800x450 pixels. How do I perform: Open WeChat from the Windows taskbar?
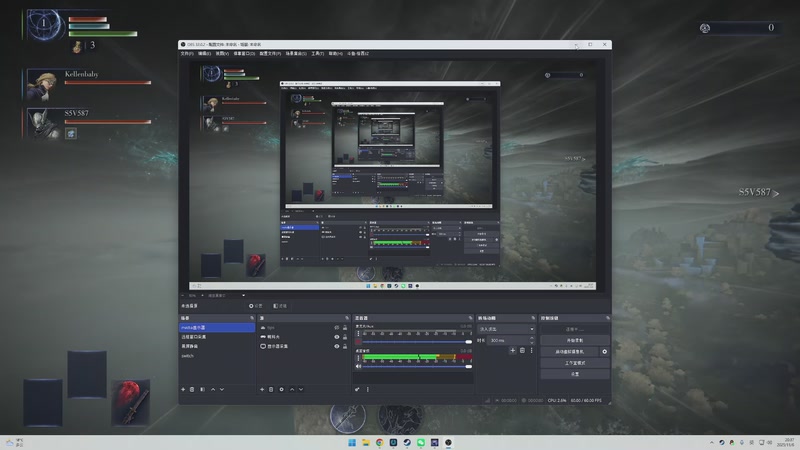click(421, 442)
